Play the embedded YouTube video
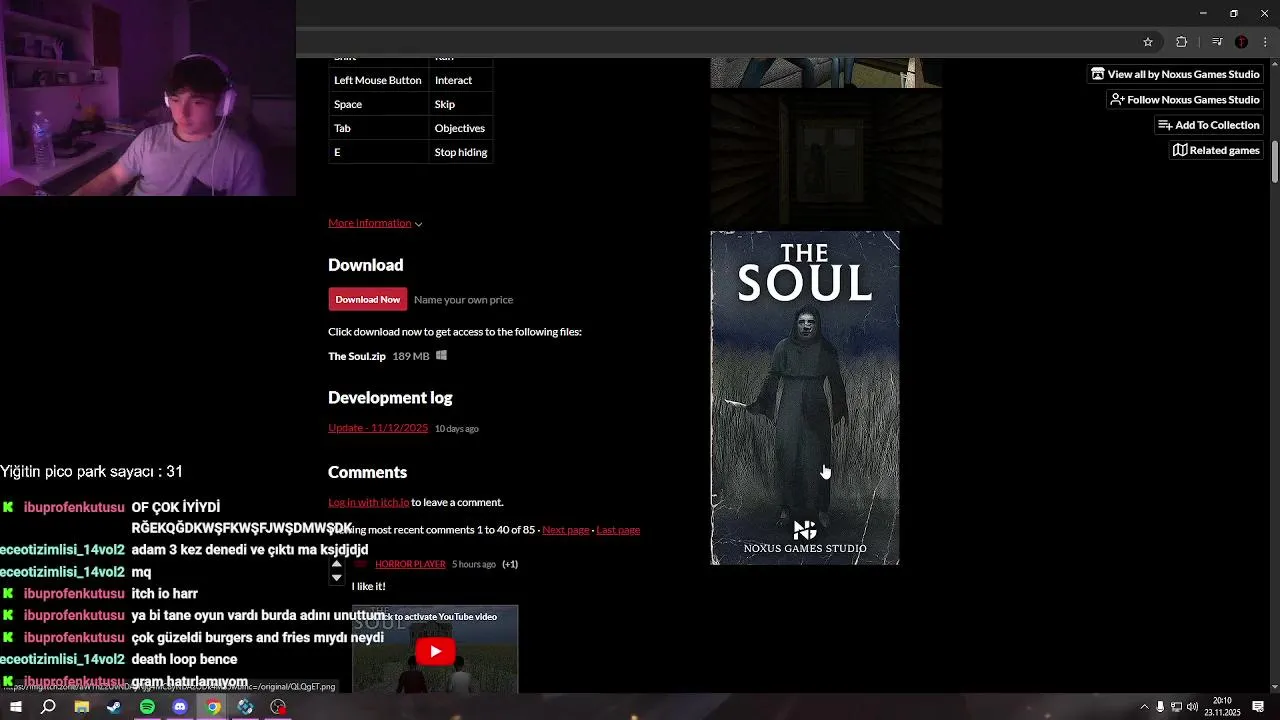The height and width of the screenshot is (720, 1280). [x=435, y=651]
